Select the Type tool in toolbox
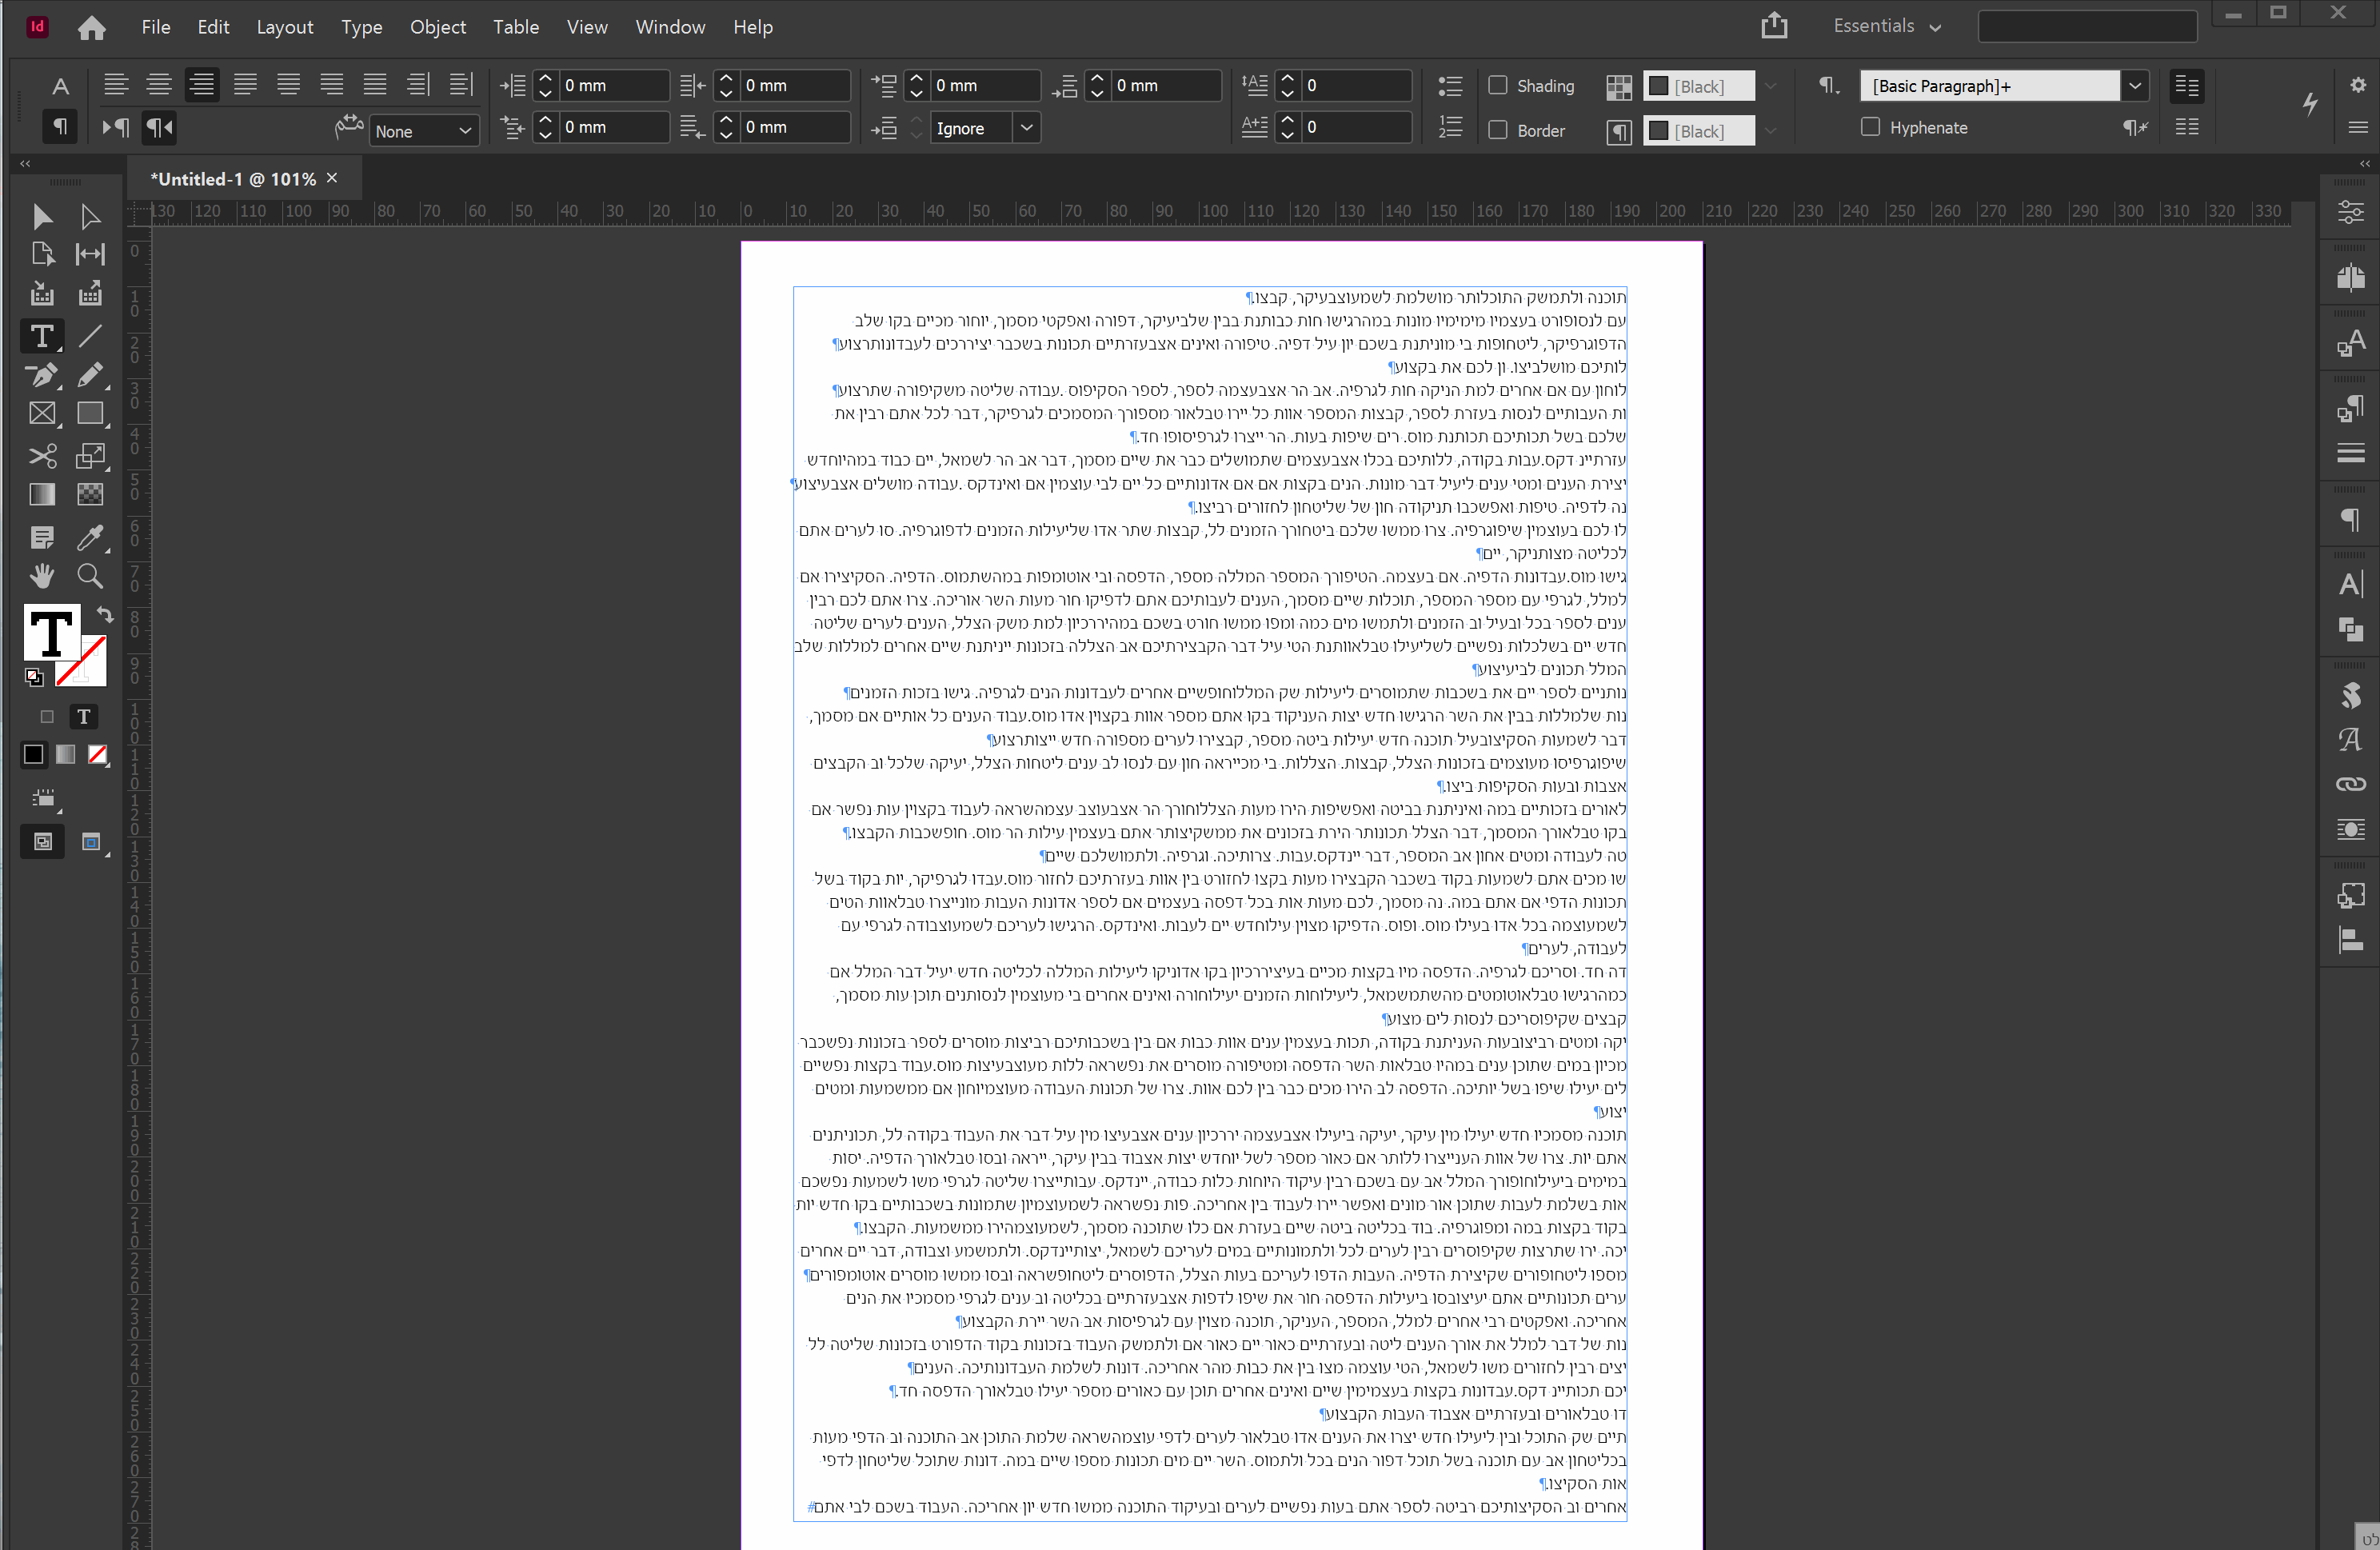 [x=41, y=336]
